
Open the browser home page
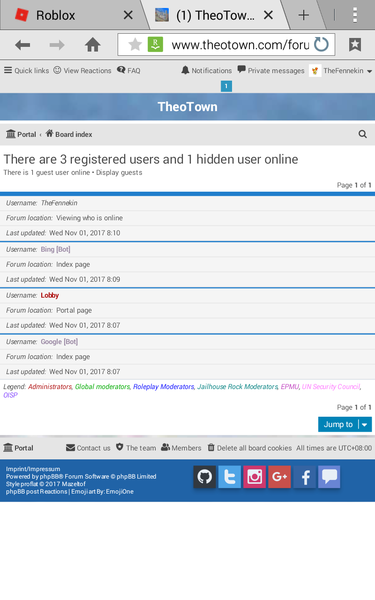(93, 45)
